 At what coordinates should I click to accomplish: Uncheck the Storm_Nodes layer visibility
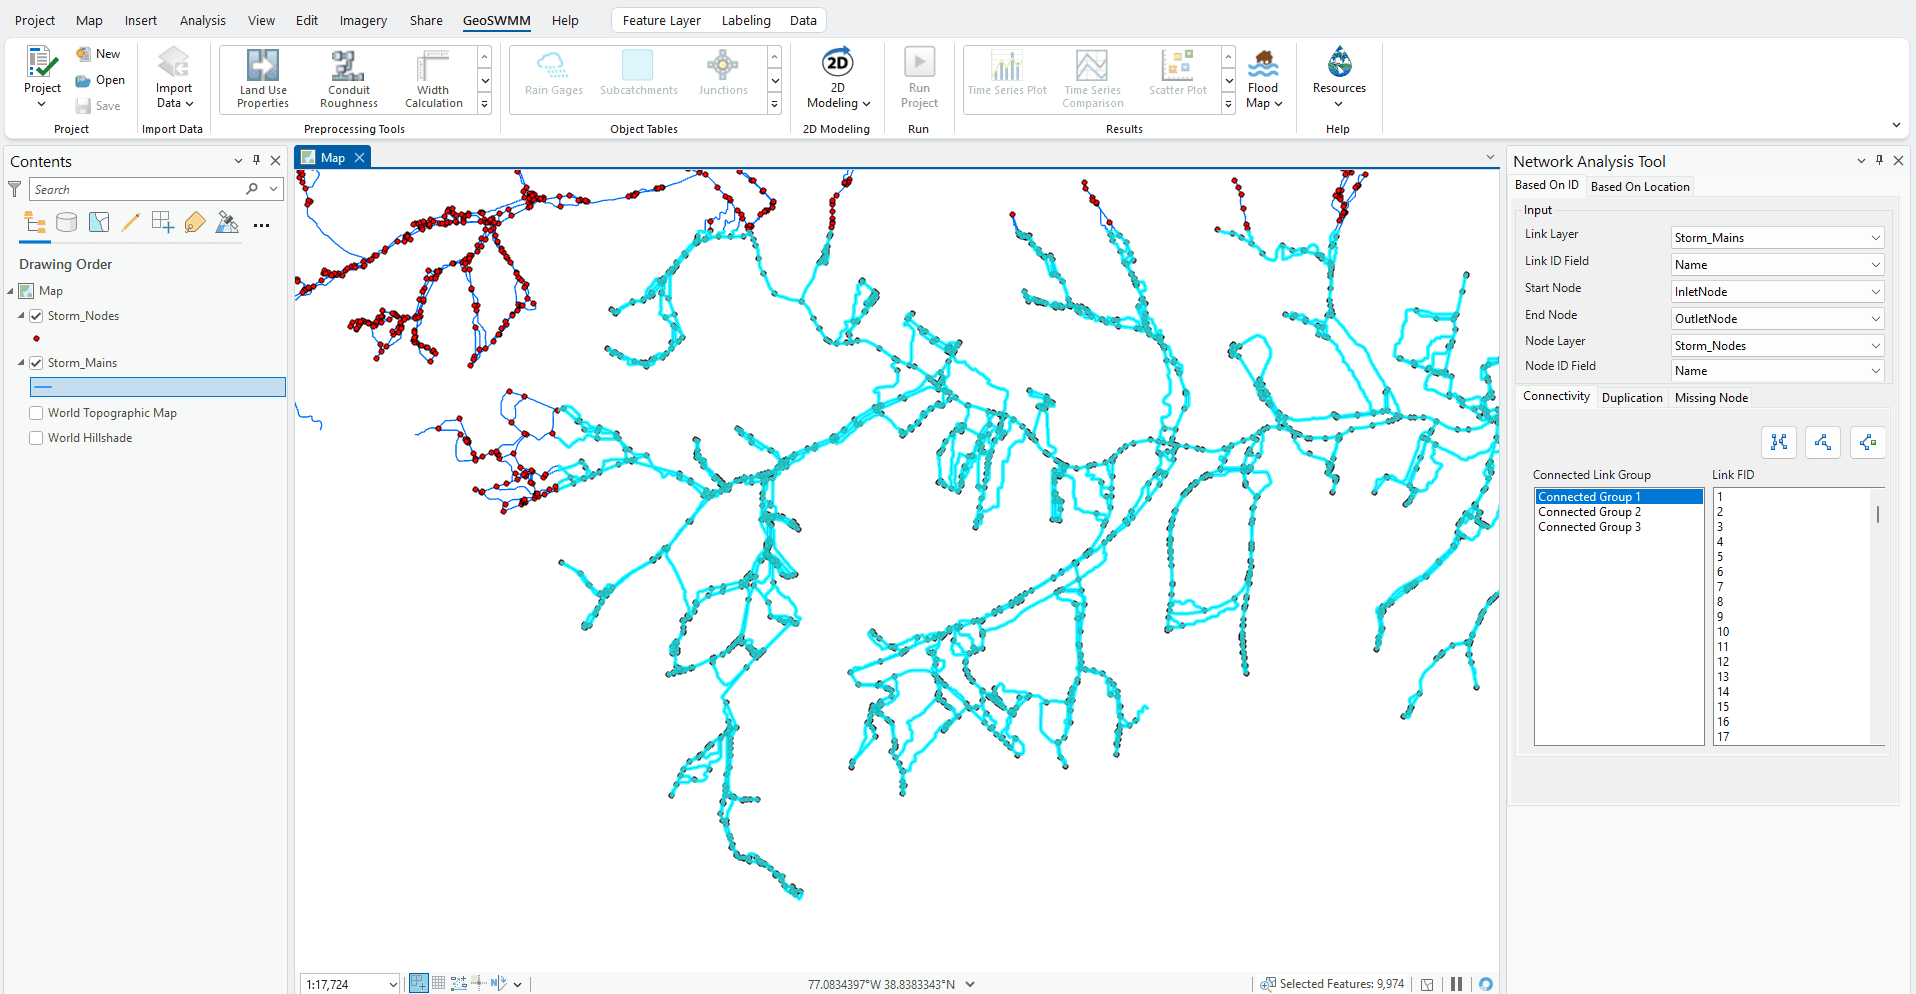coord(36,315)
